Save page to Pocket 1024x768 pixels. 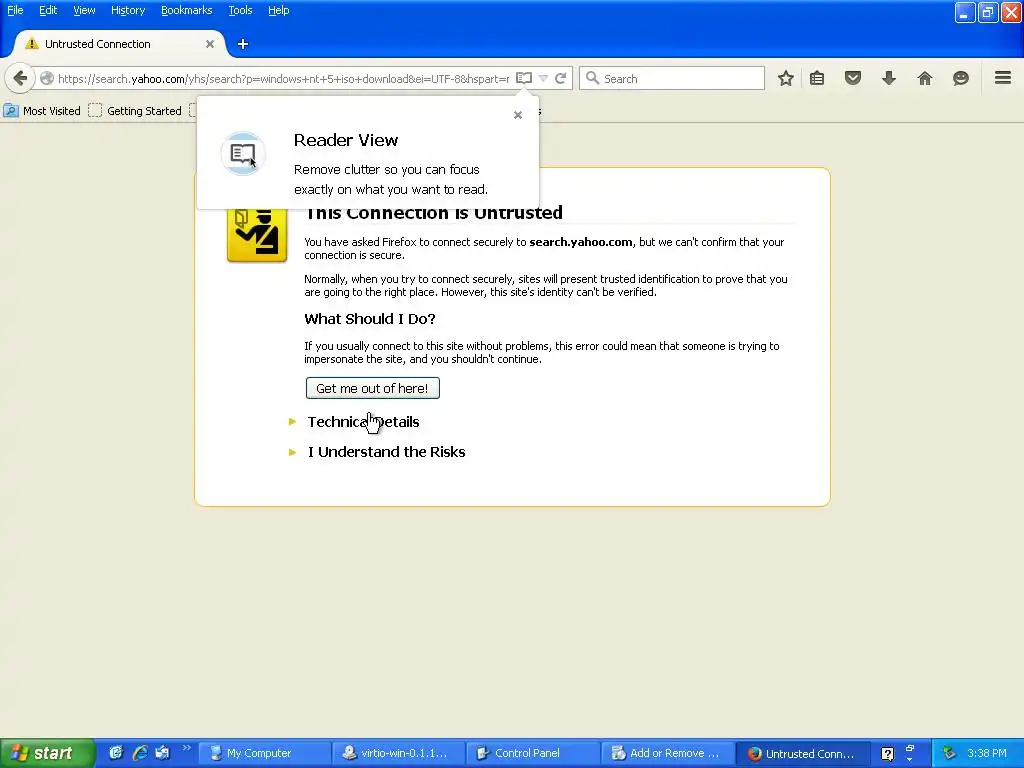tap(853, 78)
